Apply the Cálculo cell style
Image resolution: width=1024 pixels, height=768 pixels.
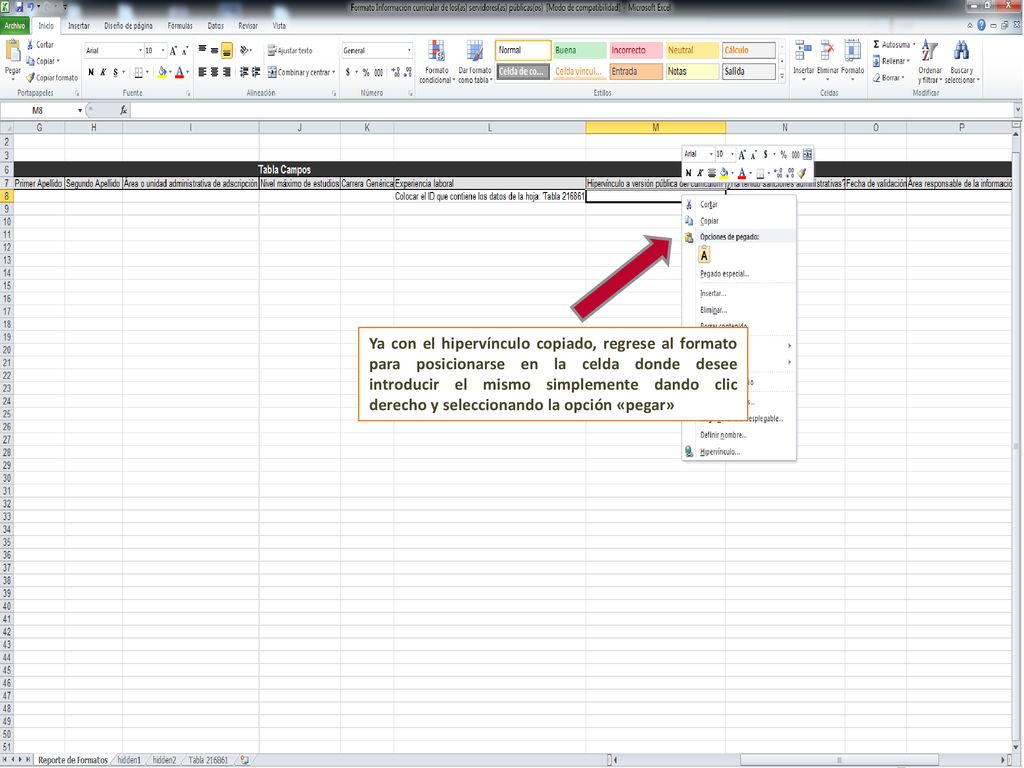[748, 50]
